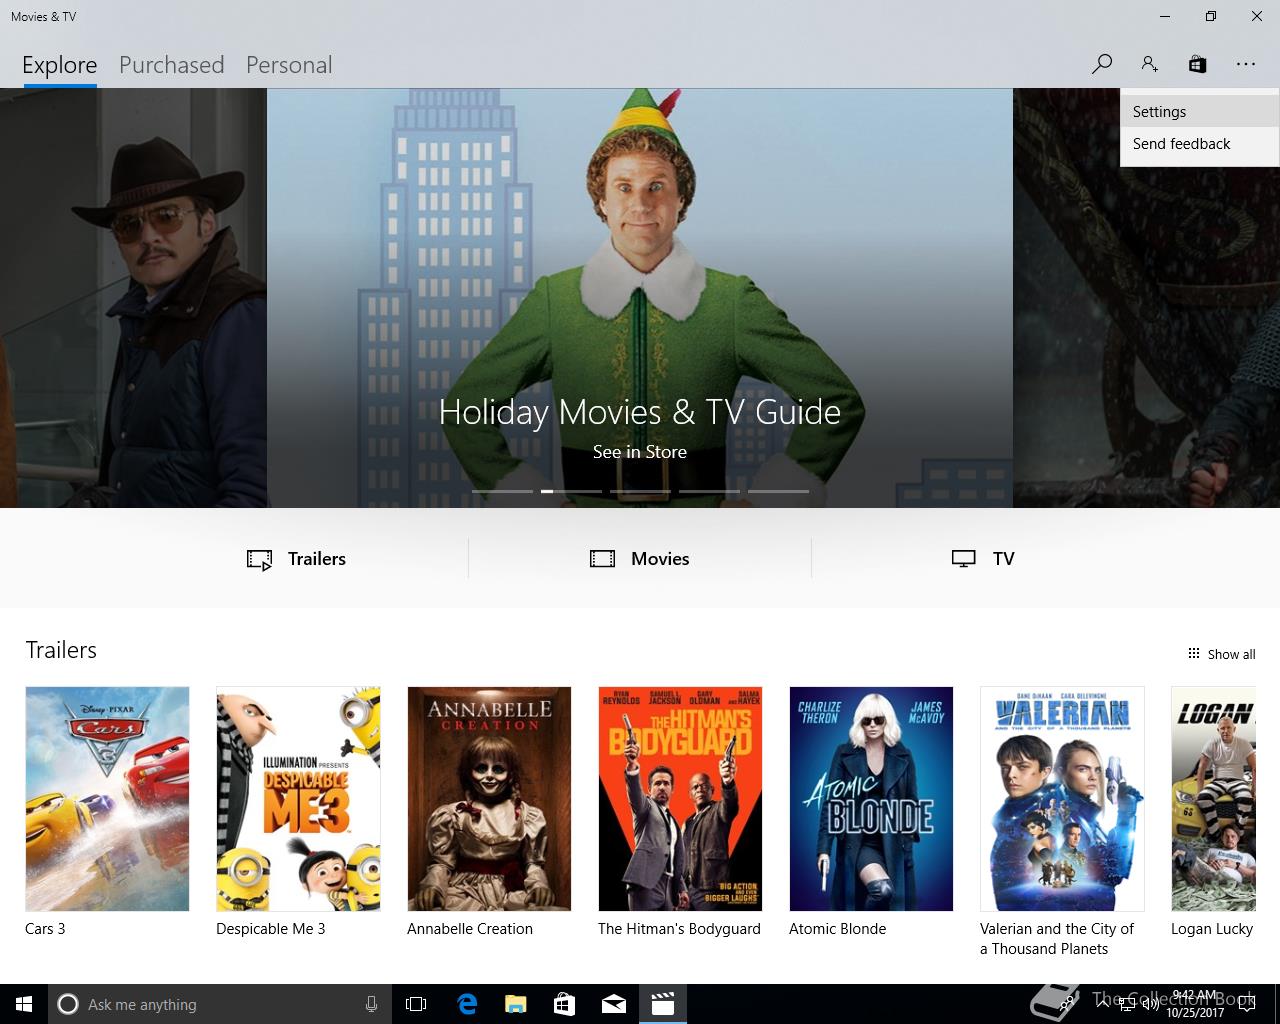1280x1024 pixels.
Task: Click the Movies film strip icon
Action: [x=602, y=559]
